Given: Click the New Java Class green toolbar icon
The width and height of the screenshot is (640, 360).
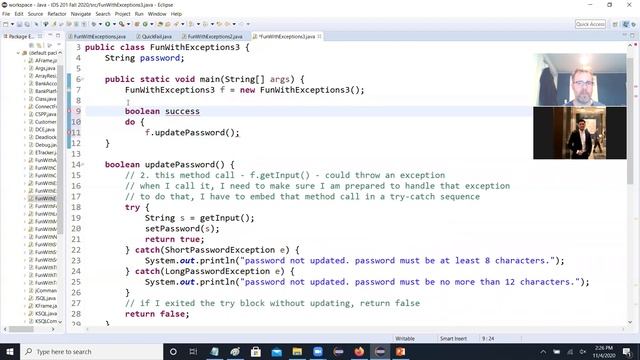Looking at the screenshot, I should [145, 24].
